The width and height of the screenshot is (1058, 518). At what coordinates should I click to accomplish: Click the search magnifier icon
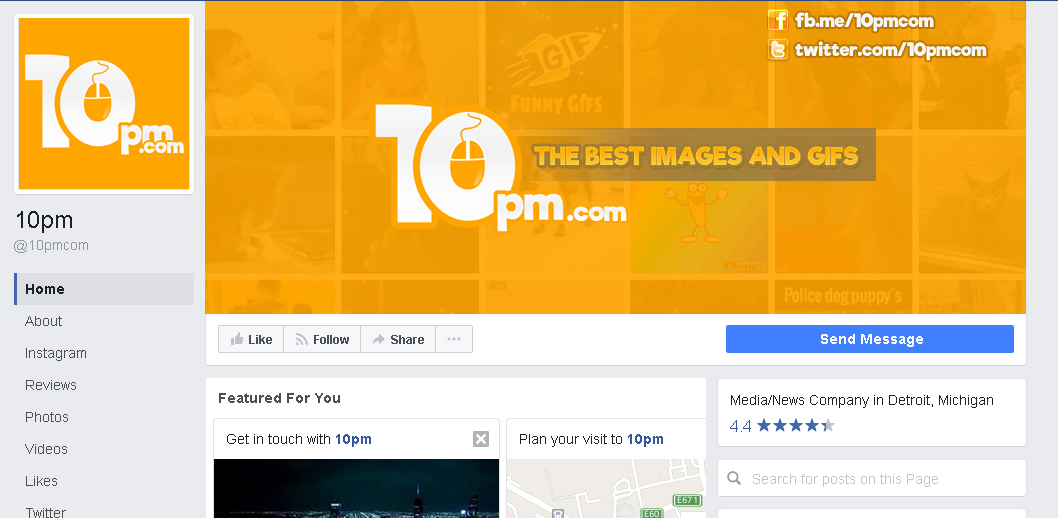point(734,479)
